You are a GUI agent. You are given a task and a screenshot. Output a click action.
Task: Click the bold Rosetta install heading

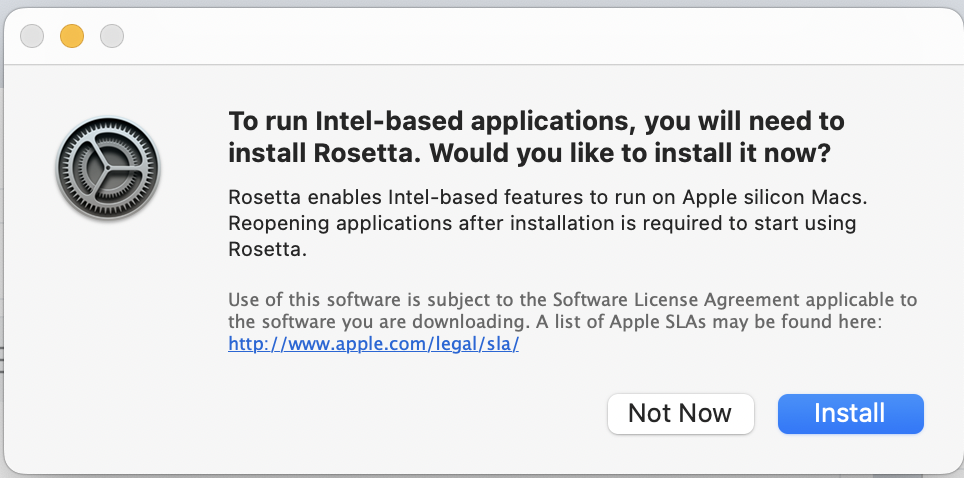click(536, 137)
